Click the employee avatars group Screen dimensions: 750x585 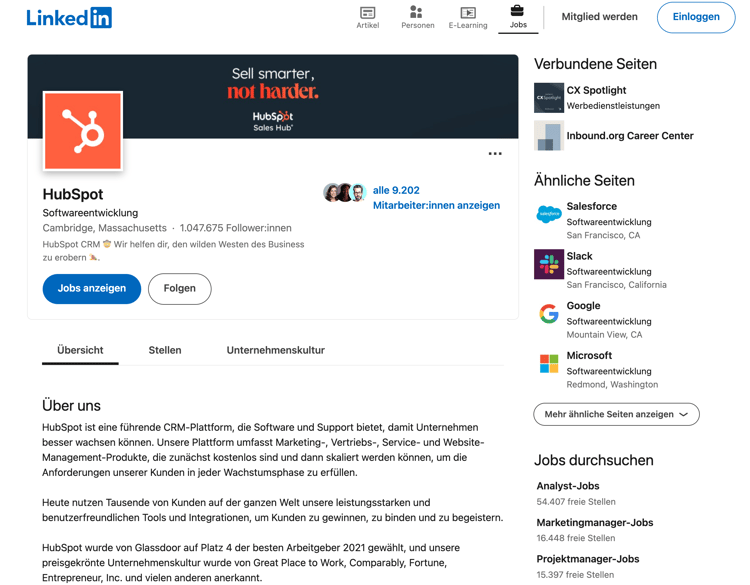coord(345,193)
